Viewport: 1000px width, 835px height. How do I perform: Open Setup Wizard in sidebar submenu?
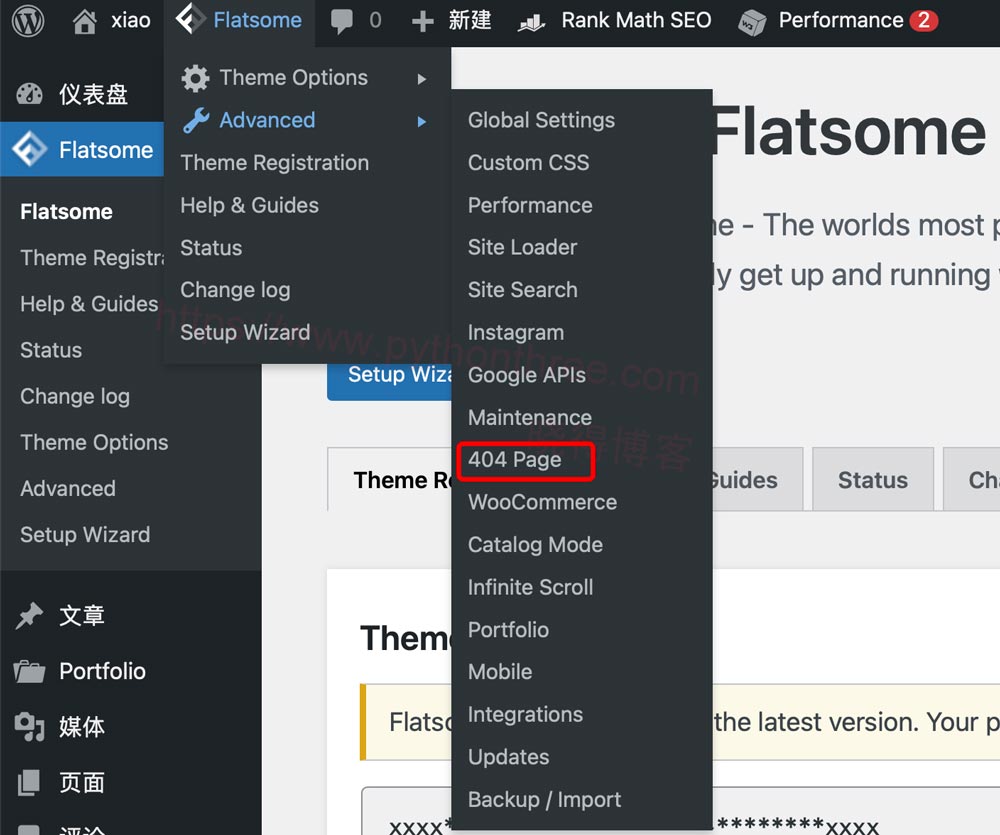coord(85,535)
